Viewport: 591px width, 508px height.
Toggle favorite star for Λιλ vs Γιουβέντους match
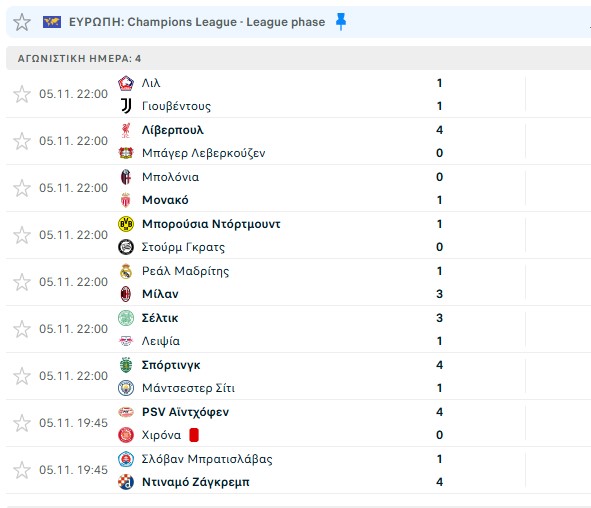(22, 94)
